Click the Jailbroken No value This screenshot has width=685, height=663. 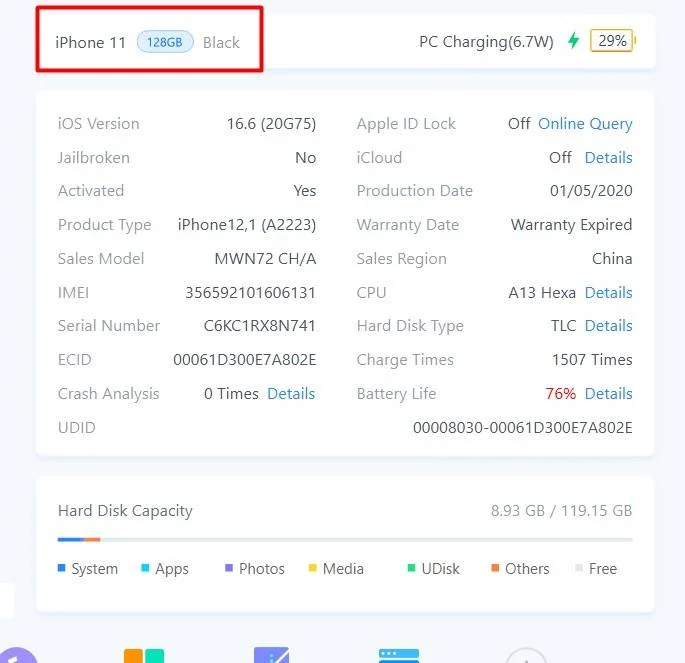305,157
